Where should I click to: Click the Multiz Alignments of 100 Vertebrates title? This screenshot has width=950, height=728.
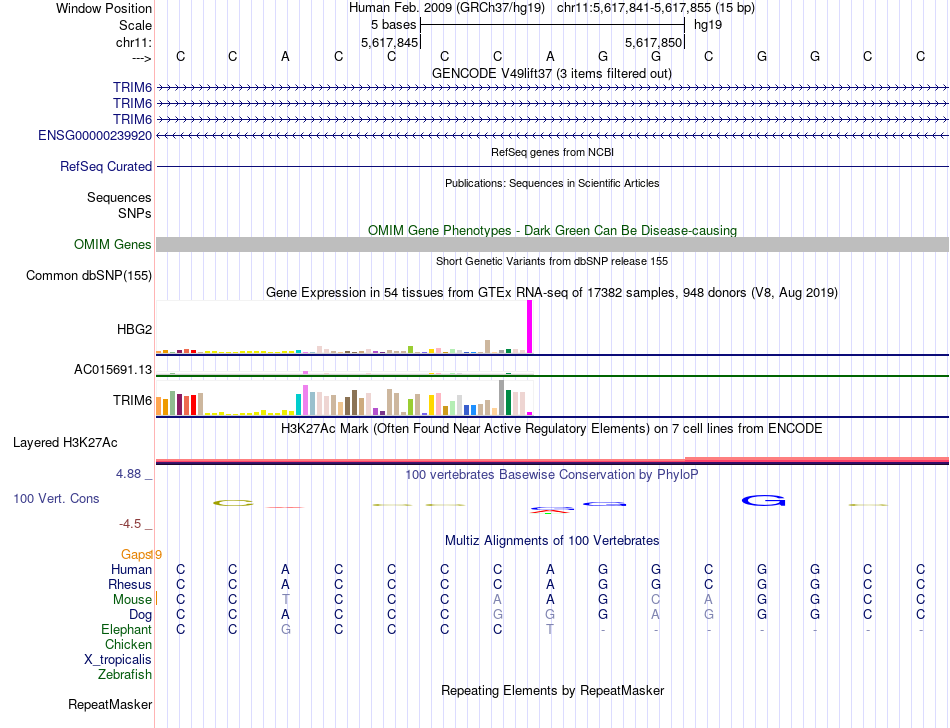[x=552, y=540]
